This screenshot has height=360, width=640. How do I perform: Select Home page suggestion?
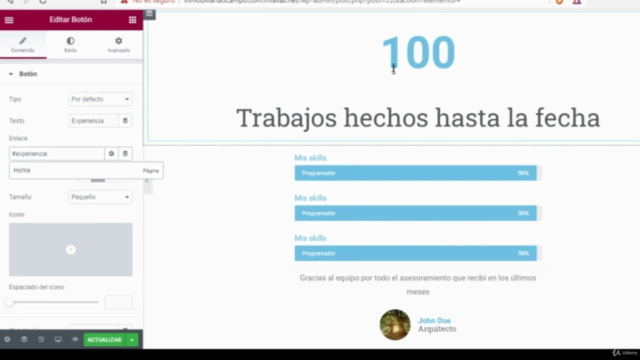pos(86,170)
